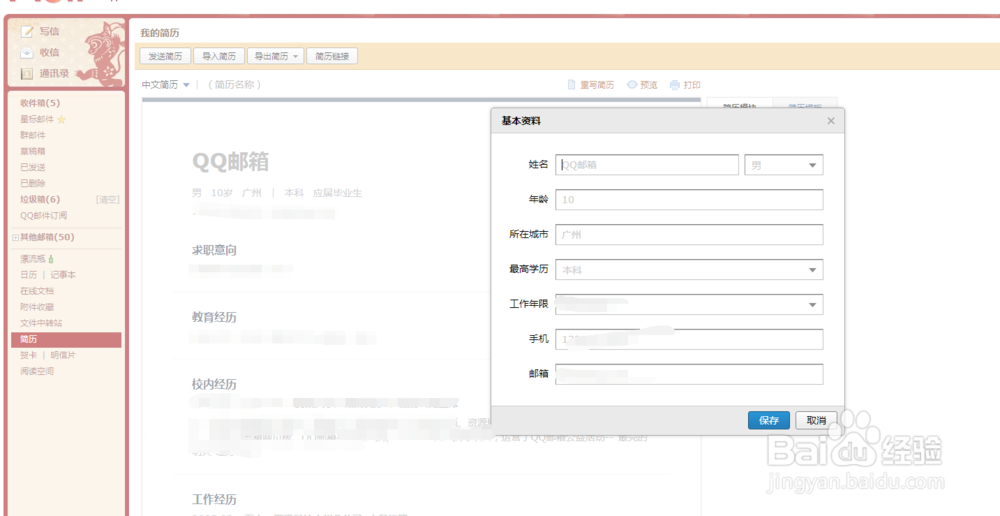Open the gender dropdown showing 男
Image resolution: width=1000 pixels, height=516 pixels.
[x=784, y=165]
